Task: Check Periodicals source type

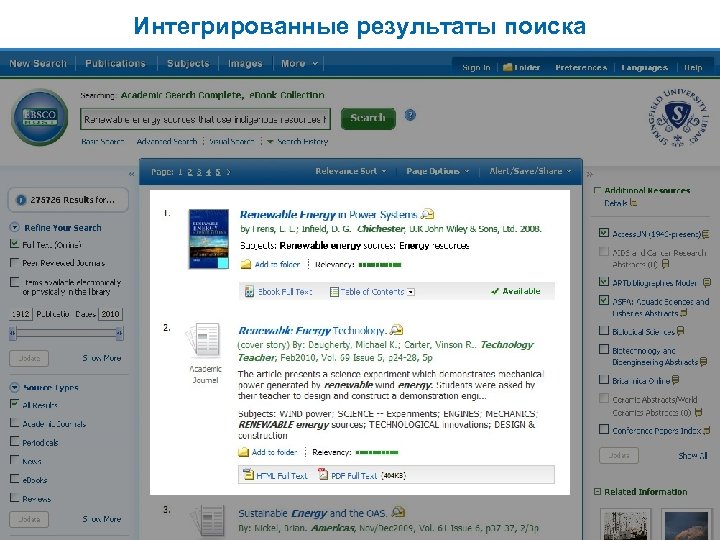Action: tap(14, 442)
